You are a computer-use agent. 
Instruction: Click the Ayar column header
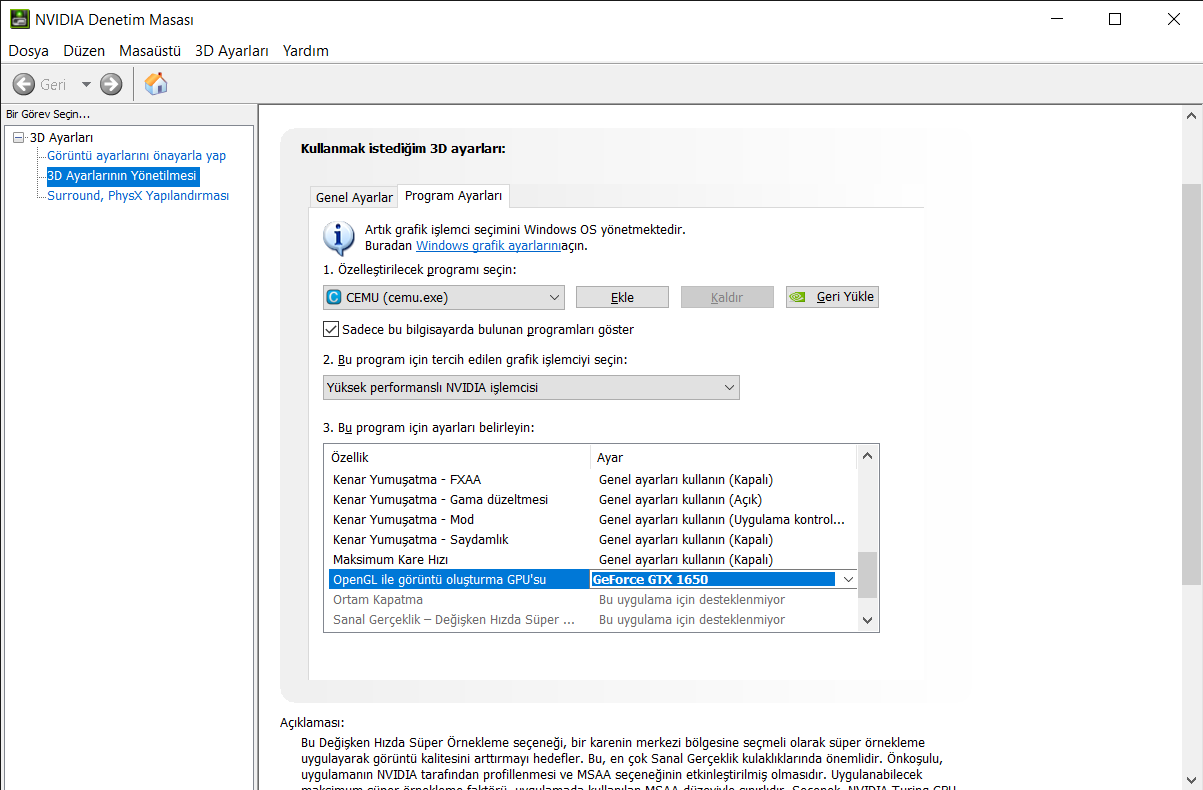tap(724, 457)
